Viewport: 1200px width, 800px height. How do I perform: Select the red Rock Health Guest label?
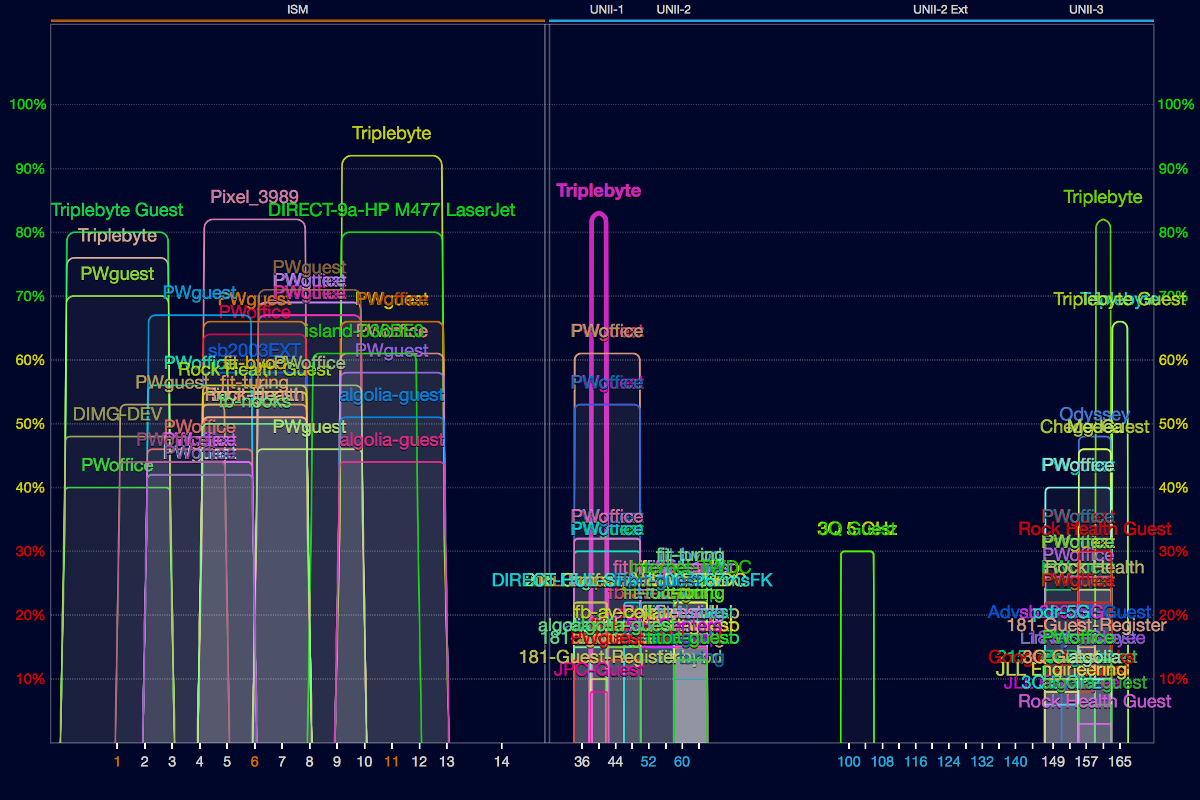(x=1095, y=529)
